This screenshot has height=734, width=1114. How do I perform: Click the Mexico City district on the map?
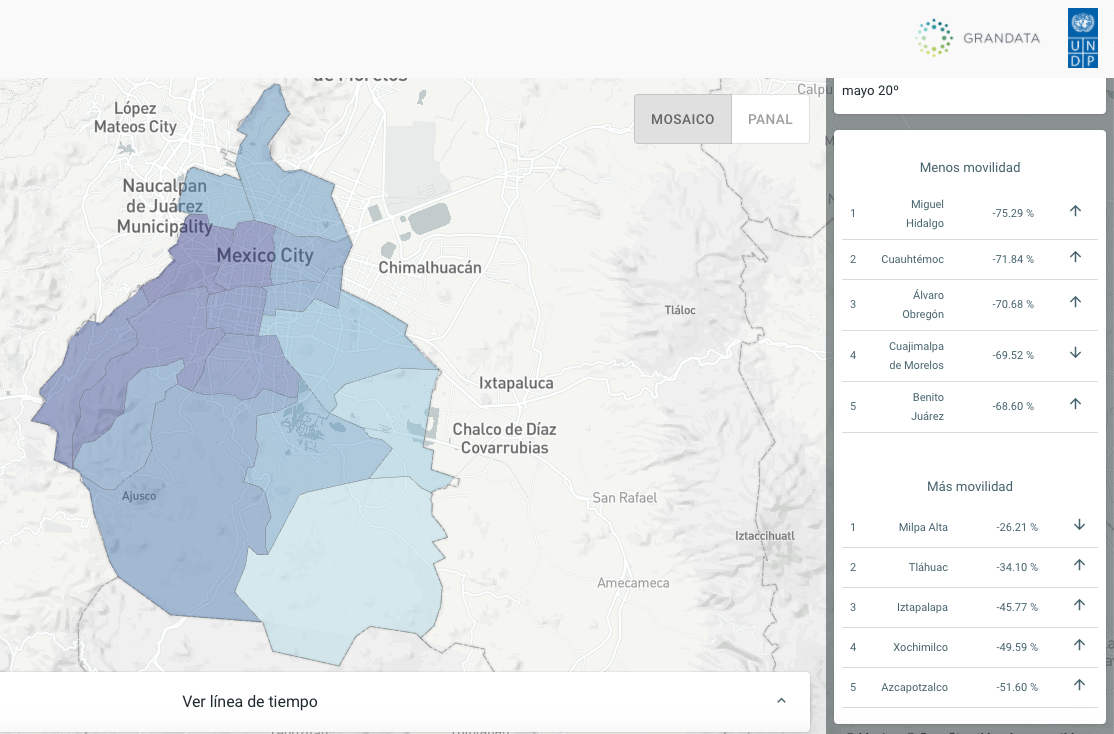coord(265,256)
